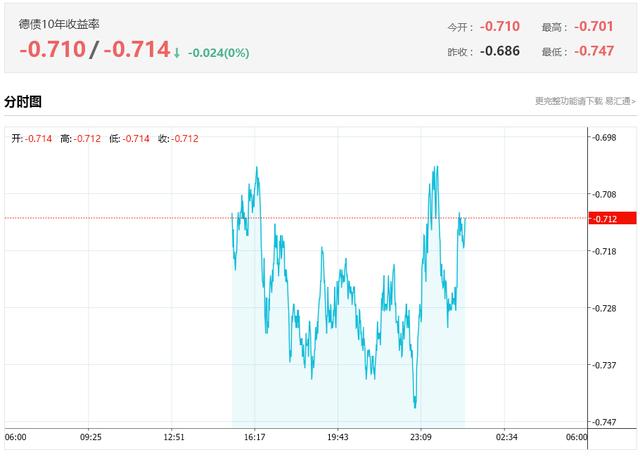Click the -0.710 / -0.714 large quote

tap(94, 49)
